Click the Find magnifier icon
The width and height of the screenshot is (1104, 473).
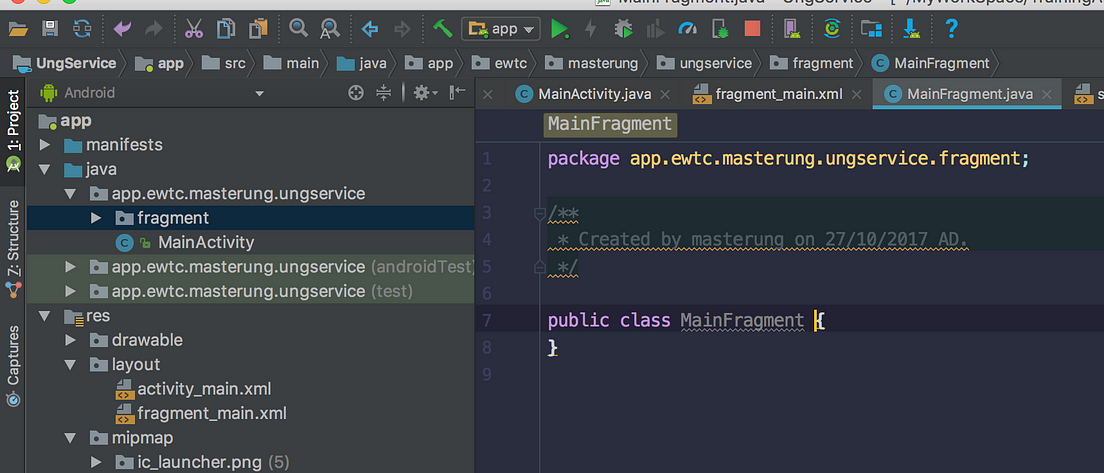299,29
